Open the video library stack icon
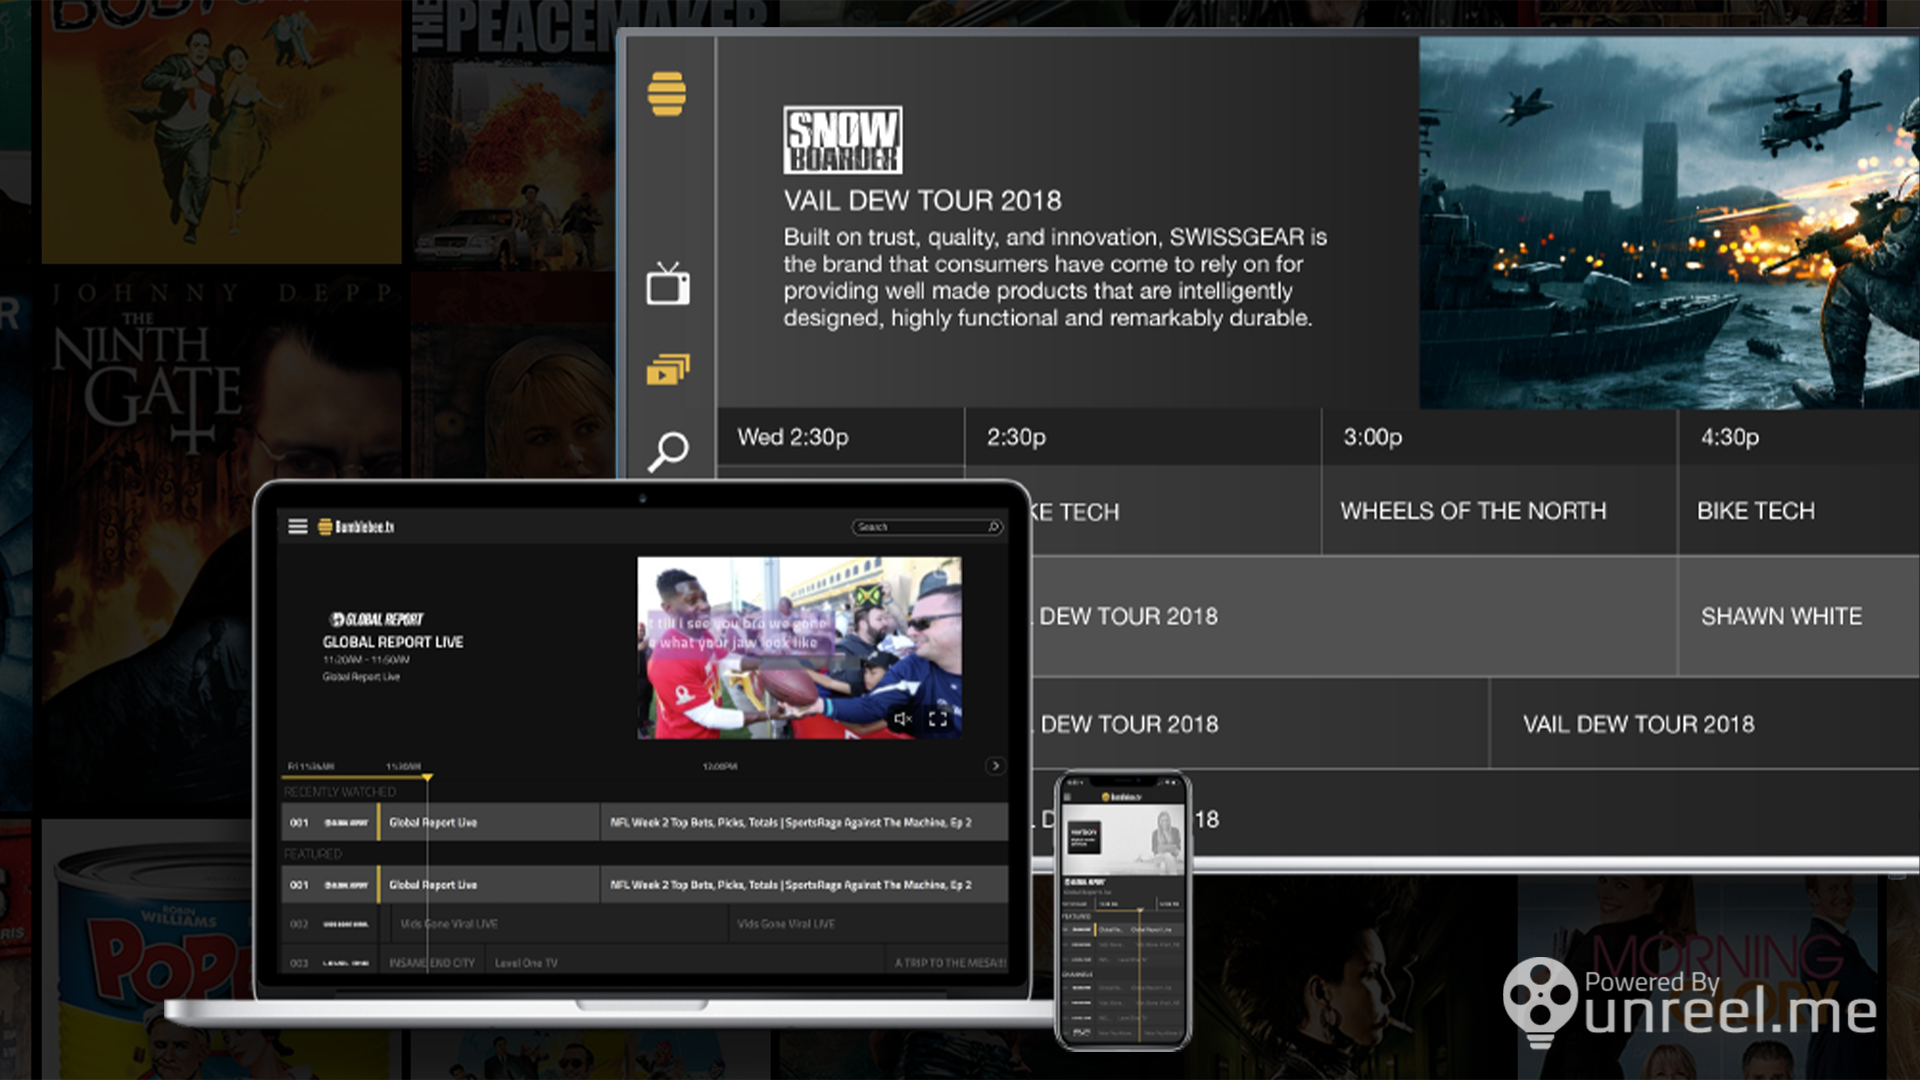This screenshot has height=1080, width=1920. (x=667, y=370)
